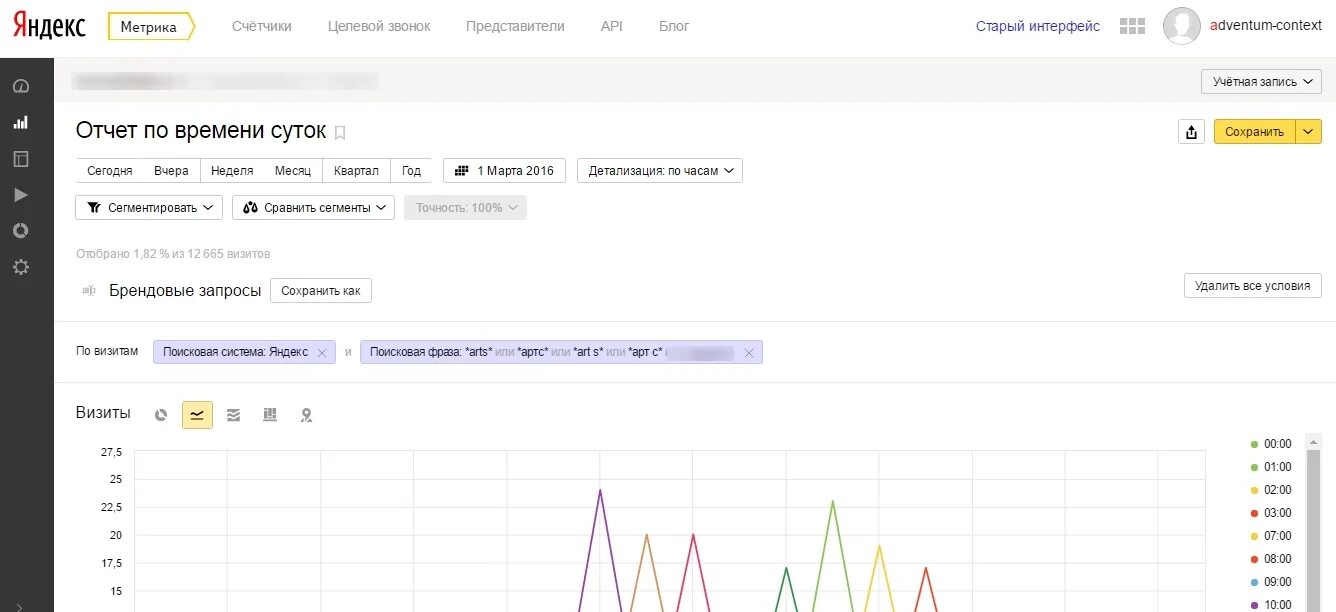1336x612 pixels.
Task: Open the Webvisor play icon in sidebar
Action: [21, 195]
